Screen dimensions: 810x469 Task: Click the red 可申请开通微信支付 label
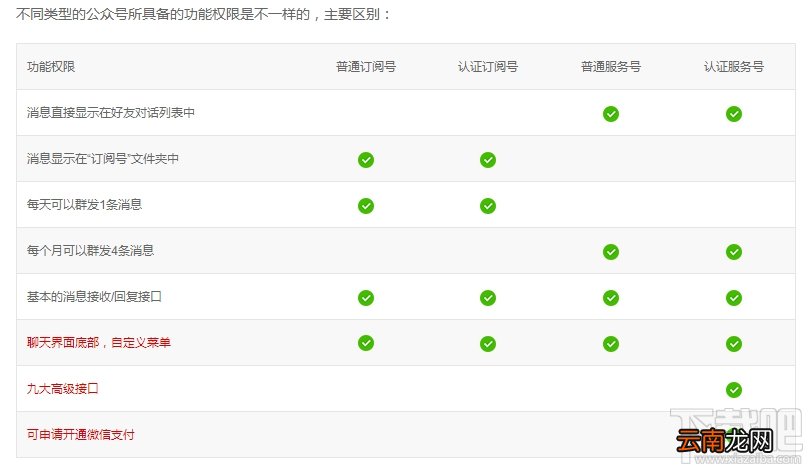pos(81,434)
